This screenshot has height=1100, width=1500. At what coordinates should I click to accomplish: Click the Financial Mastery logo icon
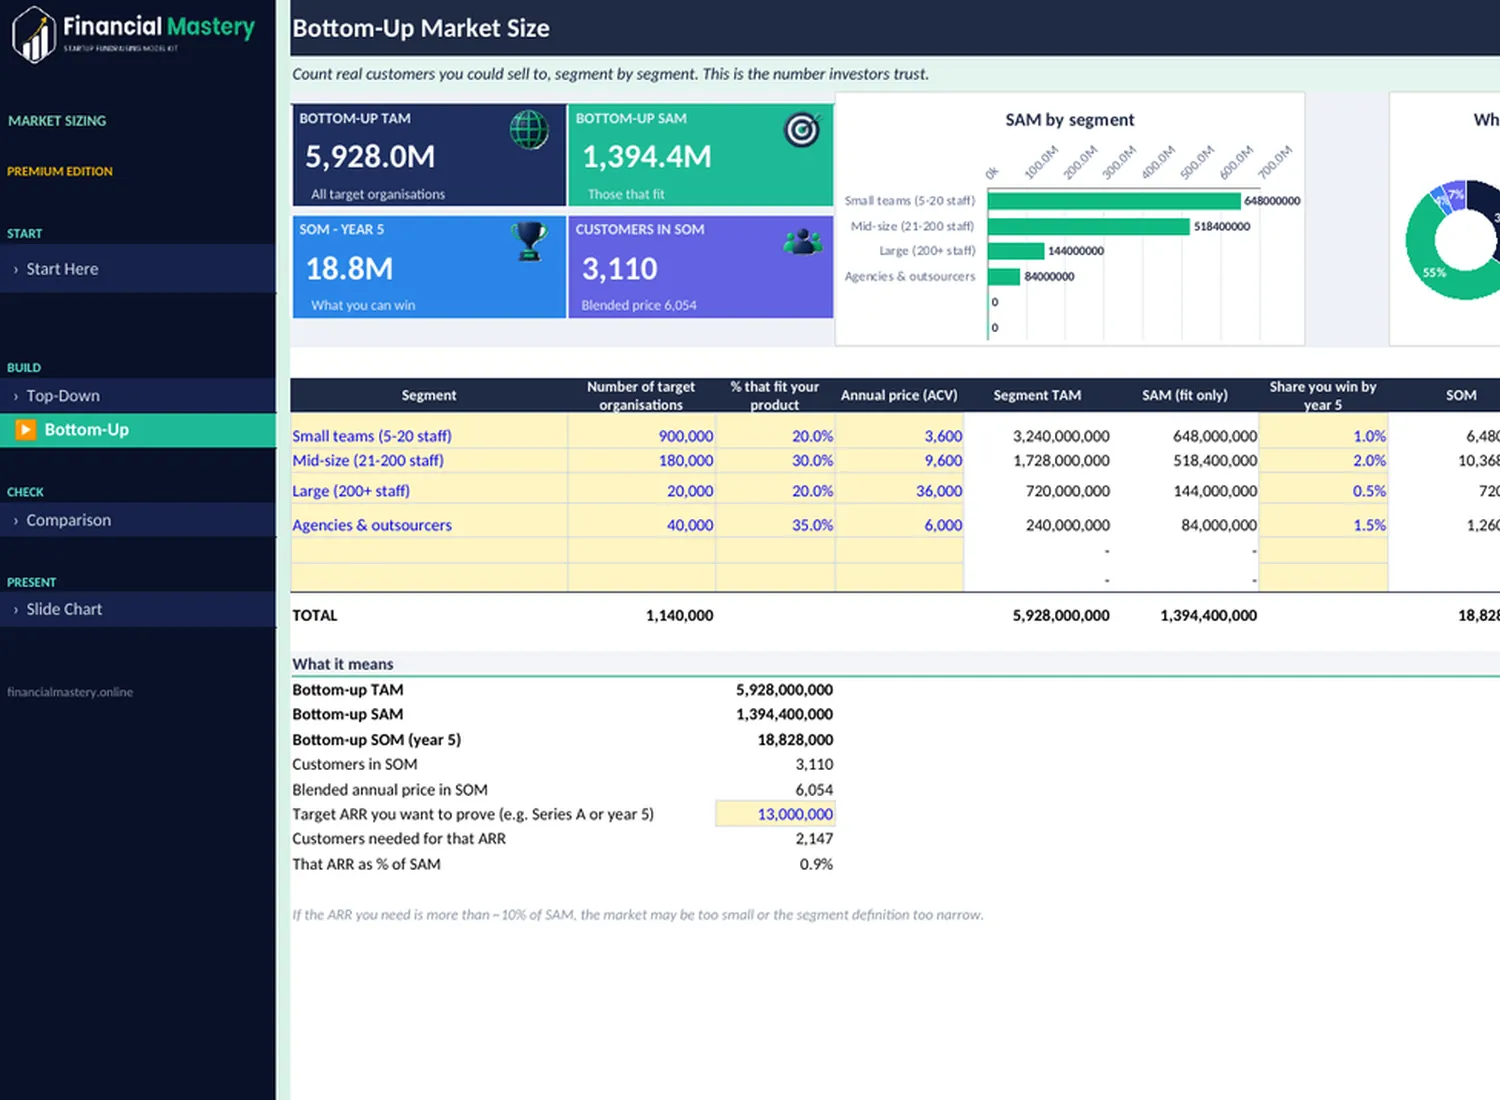[33, 35]
